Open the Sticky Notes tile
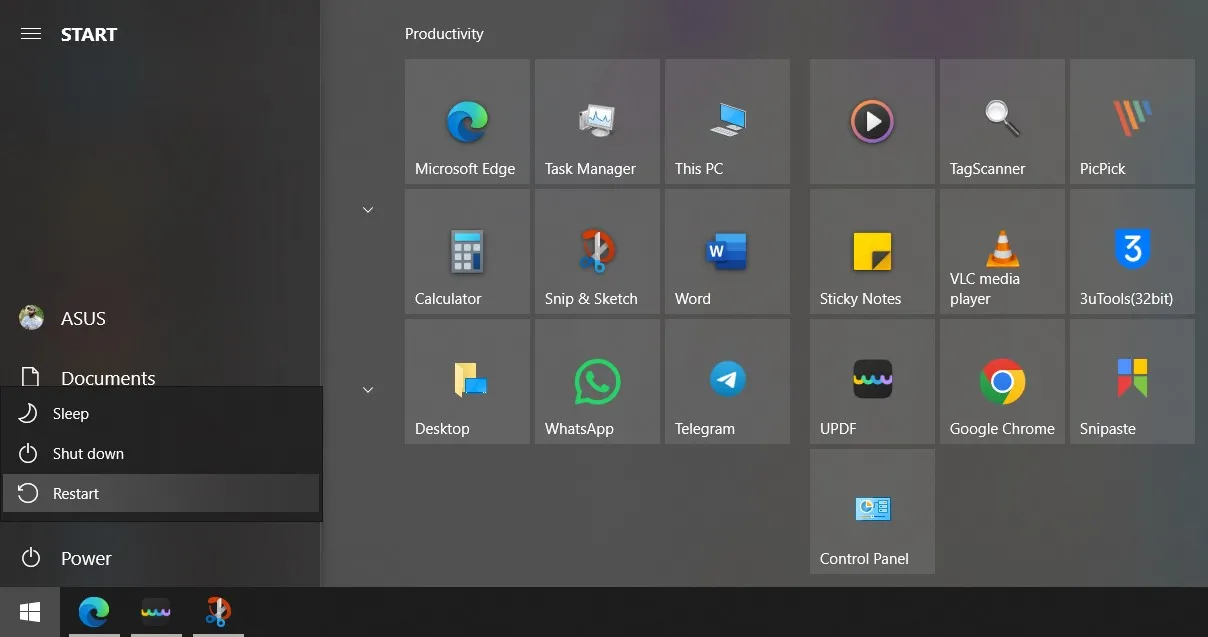Image resolution: width=1208 pixels, height=637 pixels. [872, 251]
